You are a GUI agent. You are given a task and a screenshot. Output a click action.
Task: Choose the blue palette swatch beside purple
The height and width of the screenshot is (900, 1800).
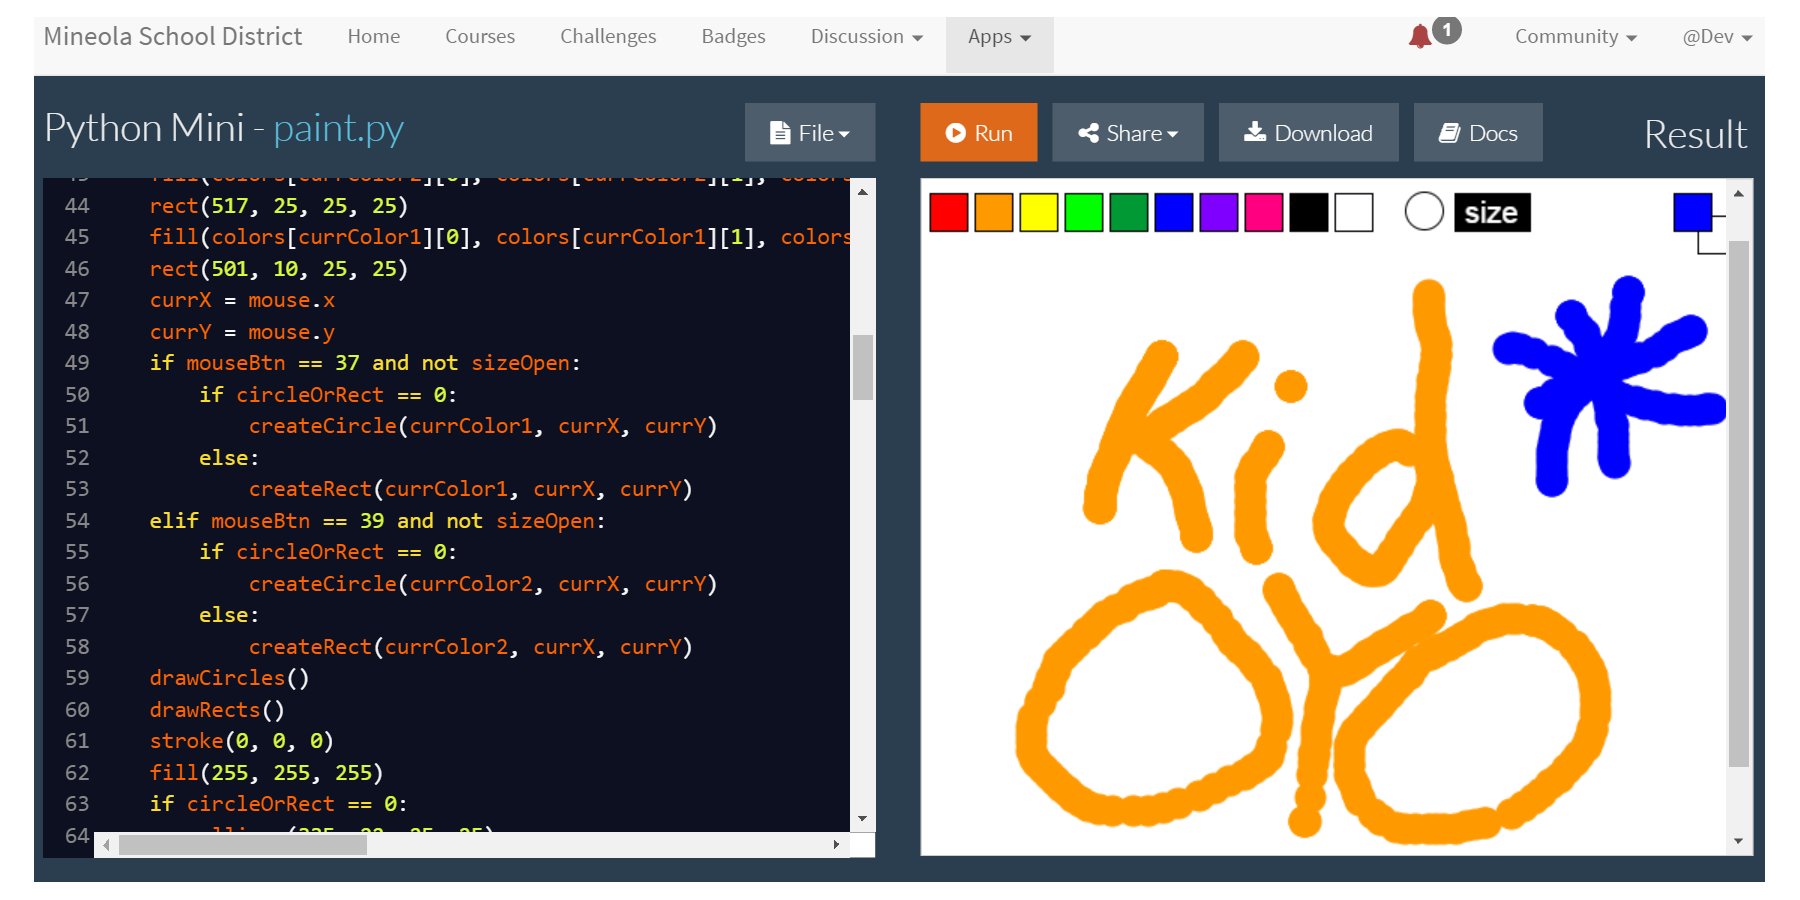tap(1174, 213)
